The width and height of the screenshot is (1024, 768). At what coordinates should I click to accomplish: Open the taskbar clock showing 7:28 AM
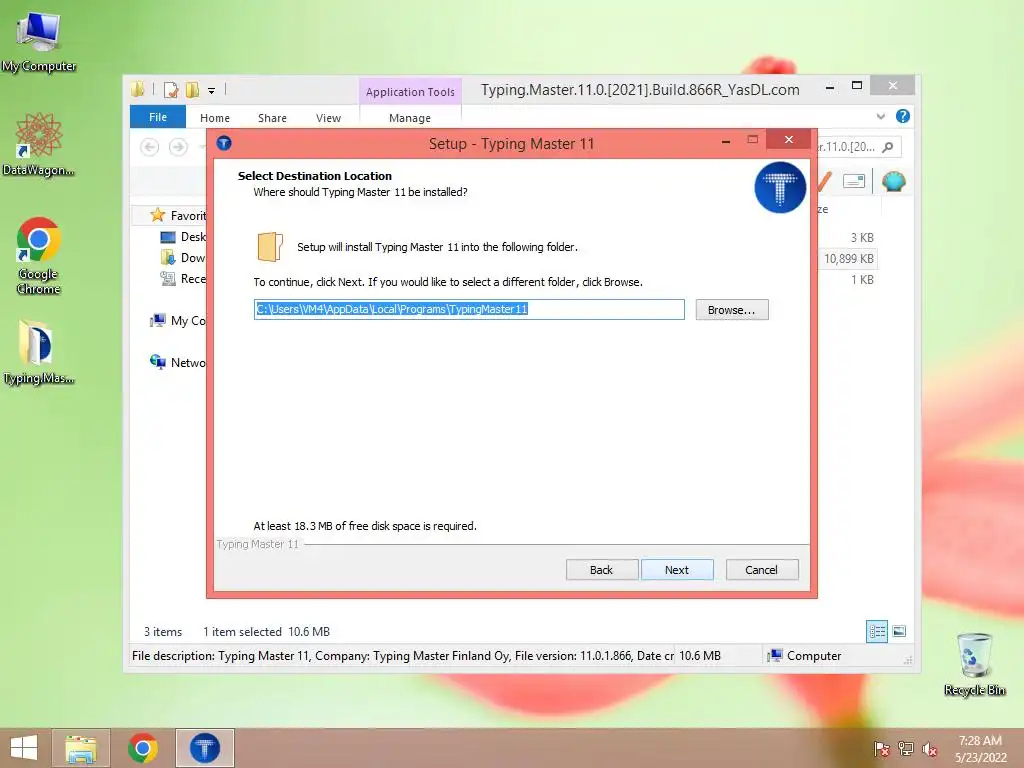pos(980,749)
